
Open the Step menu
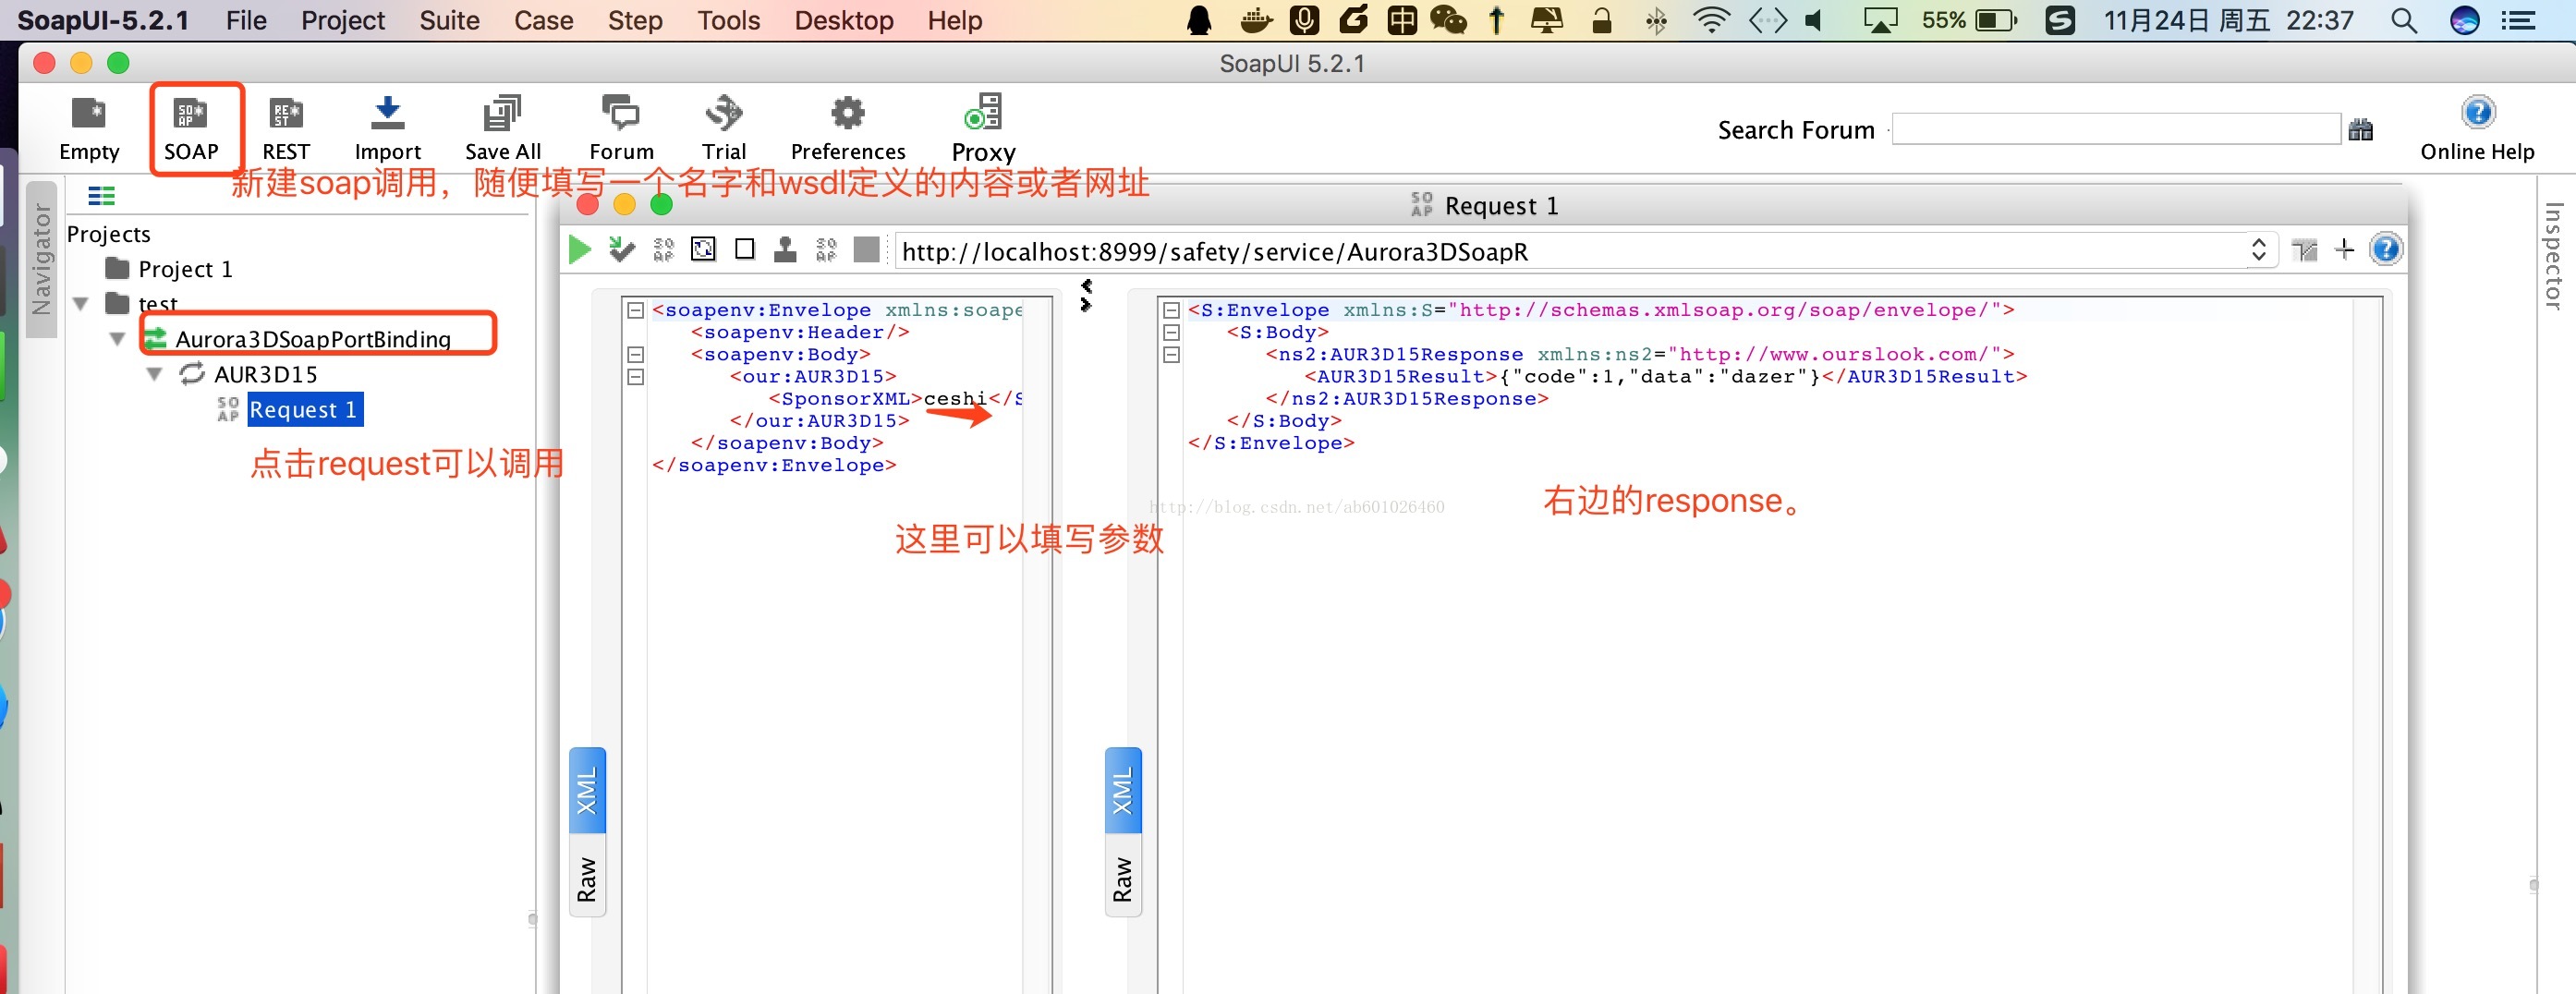[635, 20]
